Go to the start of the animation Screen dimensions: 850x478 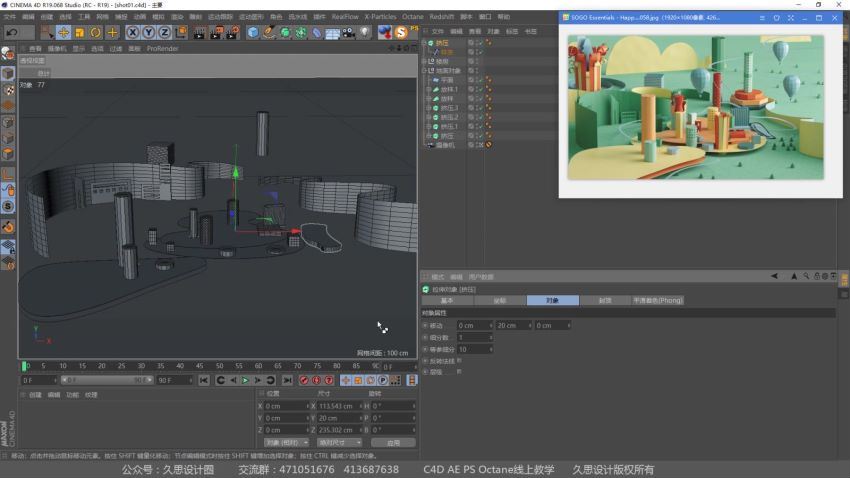[204, 380]
